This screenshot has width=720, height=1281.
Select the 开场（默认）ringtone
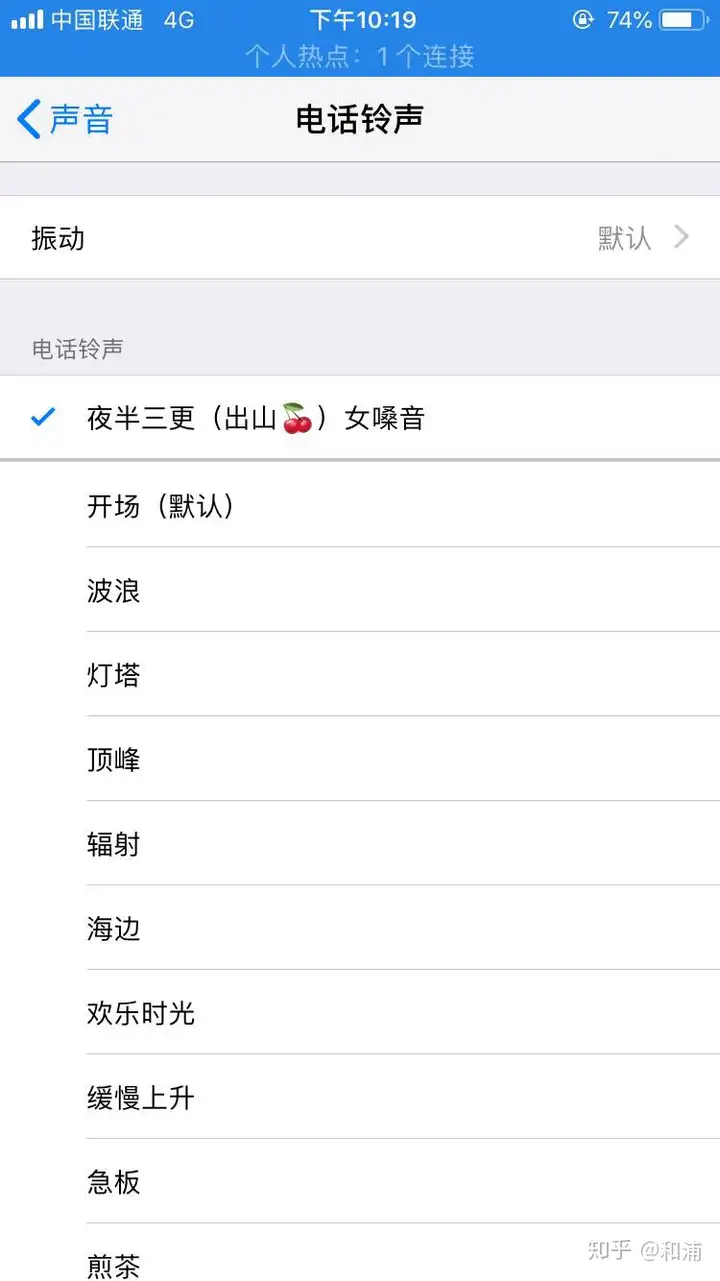[161, 507]
